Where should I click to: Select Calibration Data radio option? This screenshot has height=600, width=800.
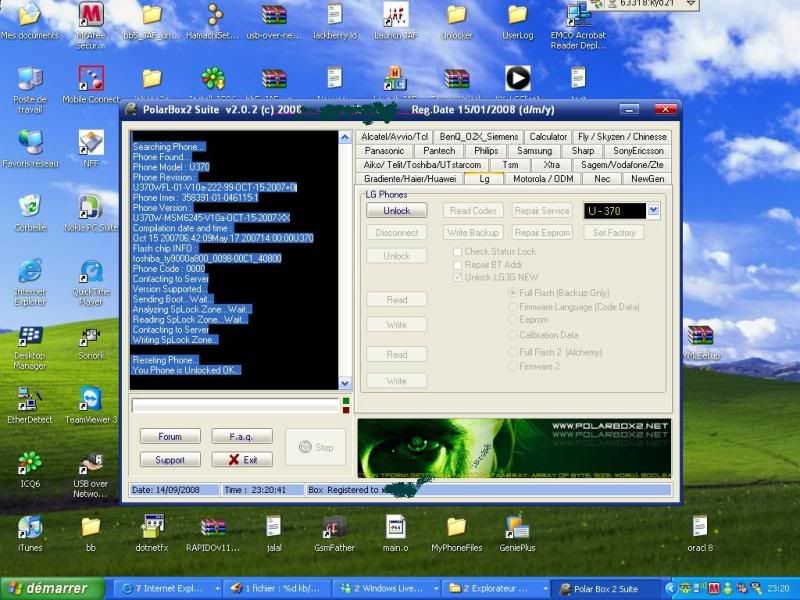tap(513, 335)
